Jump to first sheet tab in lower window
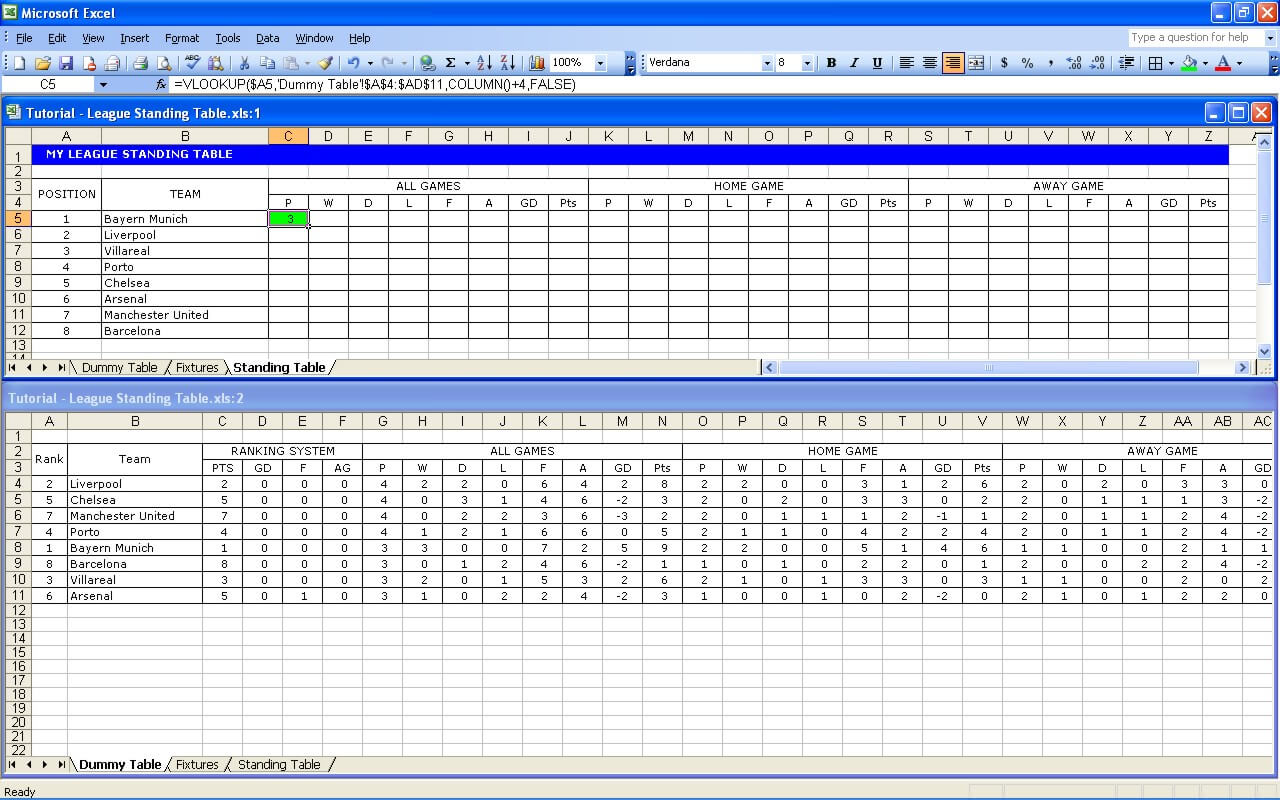 [x=13, y=765]
